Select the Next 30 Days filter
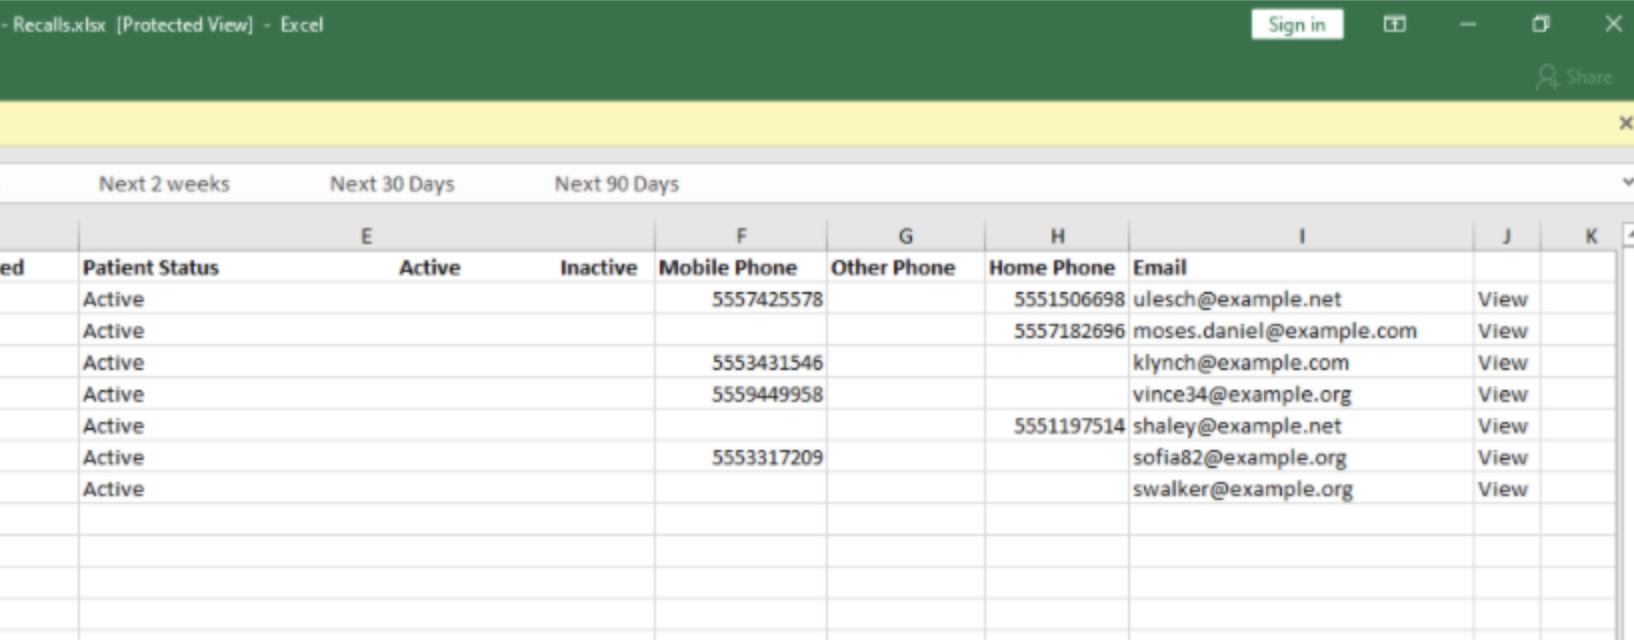This screenshot has height=640, width=1634. (392, 184)
